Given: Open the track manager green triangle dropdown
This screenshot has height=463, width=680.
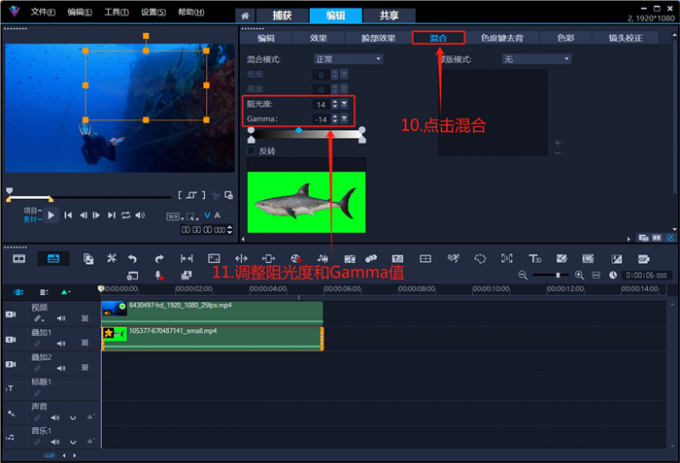Looking at the screenshot, I should (65, 292).
